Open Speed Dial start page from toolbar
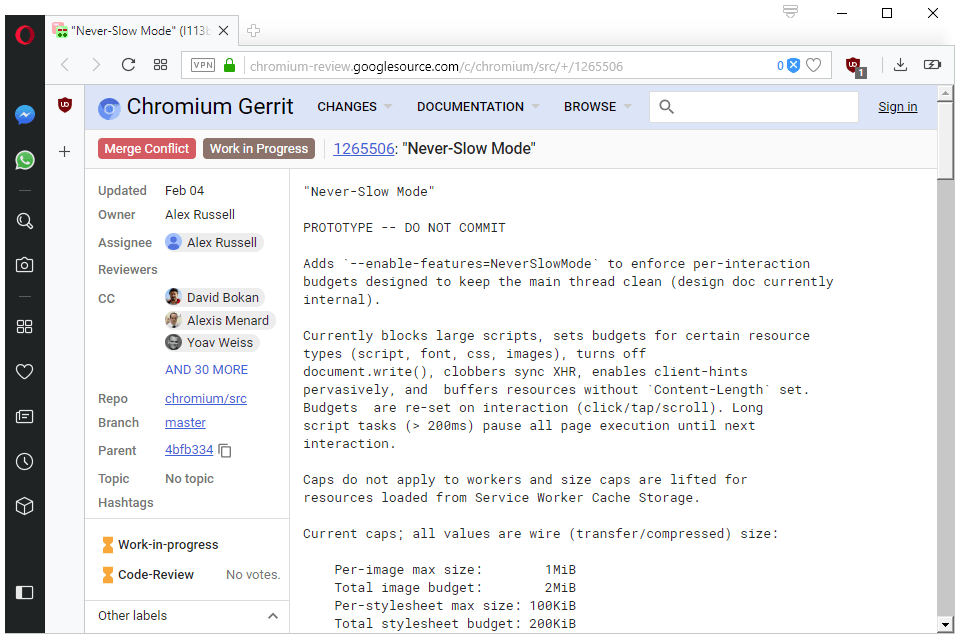The width and height of the screenshot is (960, 640). (x=160, y=65)
